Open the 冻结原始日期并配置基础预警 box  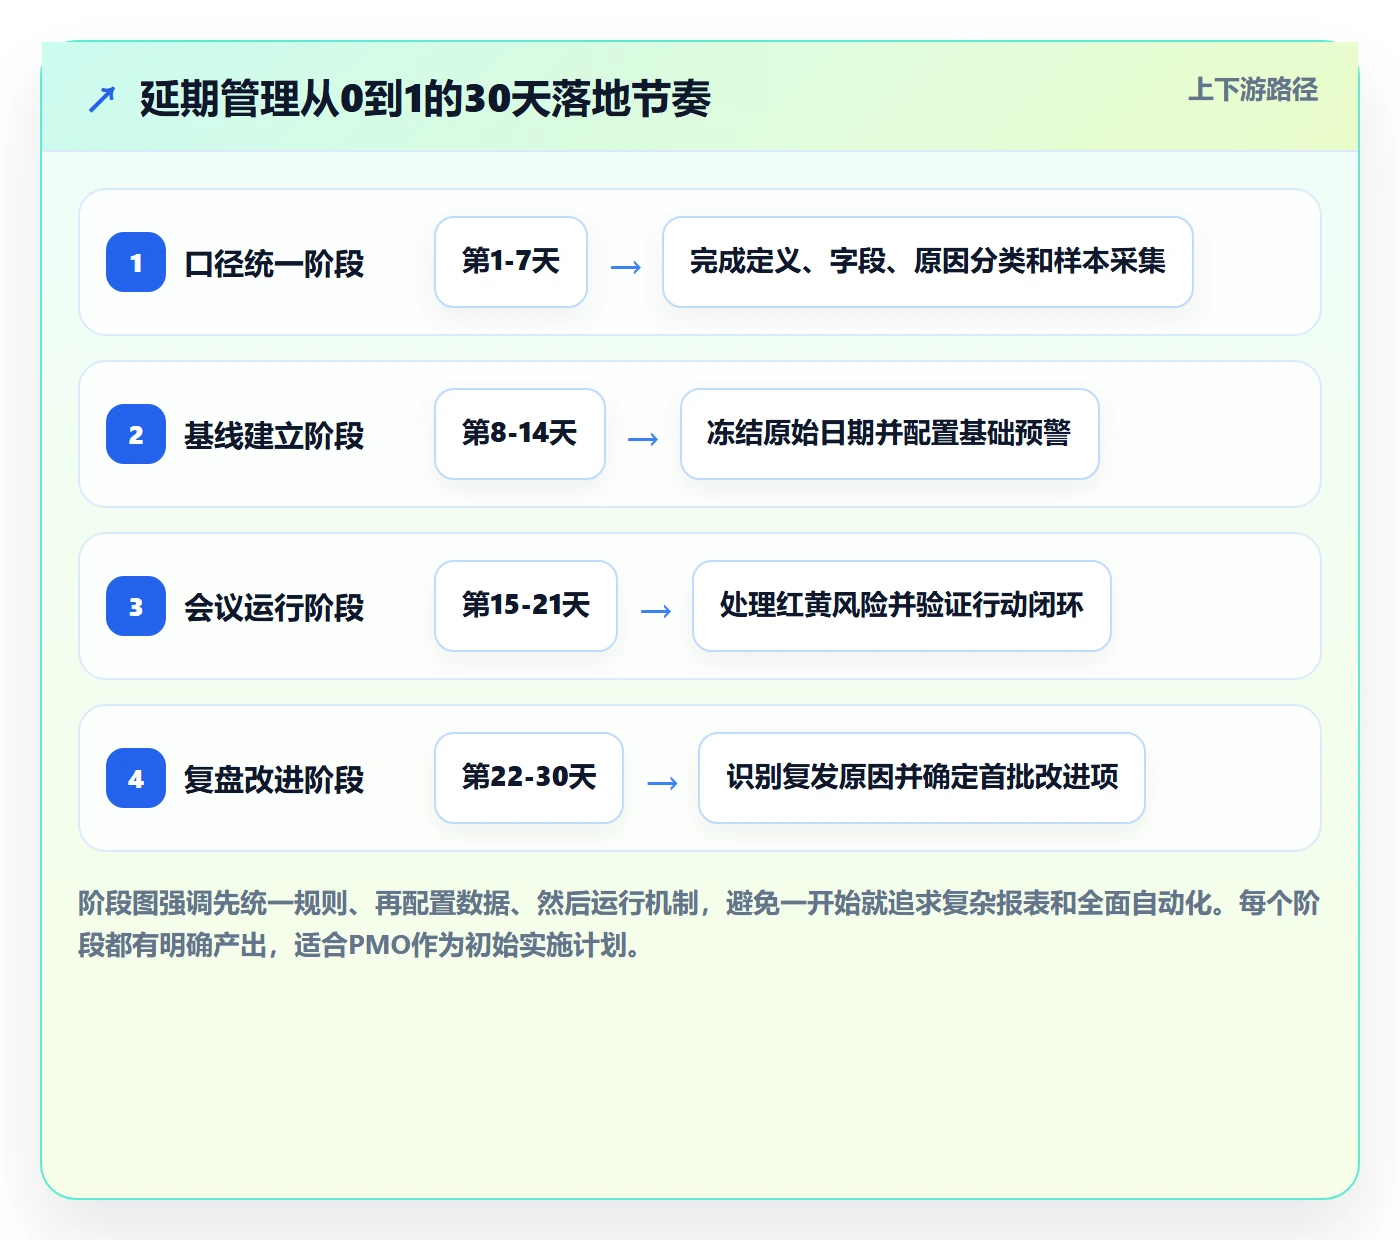click(890, 434)
